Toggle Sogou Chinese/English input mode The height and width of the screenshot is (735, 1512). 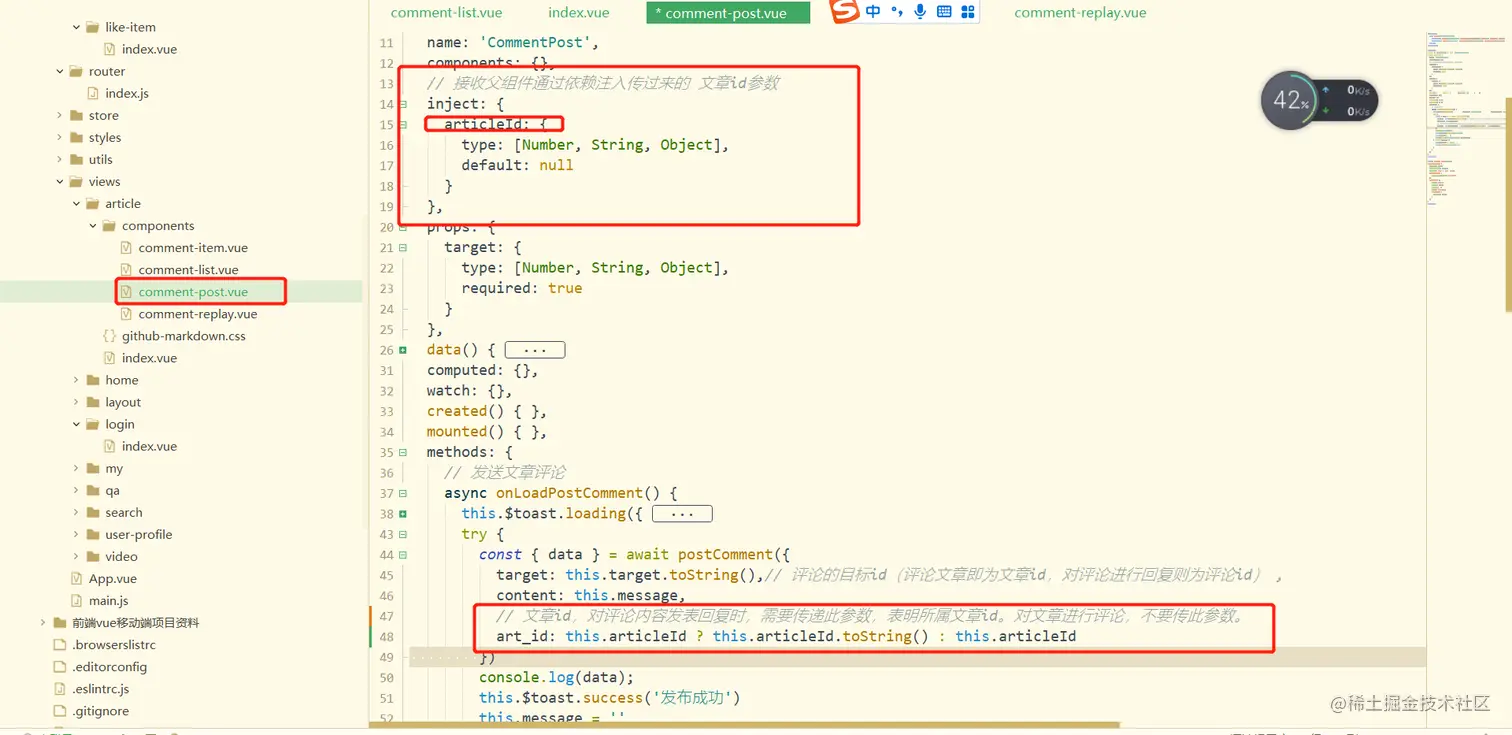coord(873,12)
